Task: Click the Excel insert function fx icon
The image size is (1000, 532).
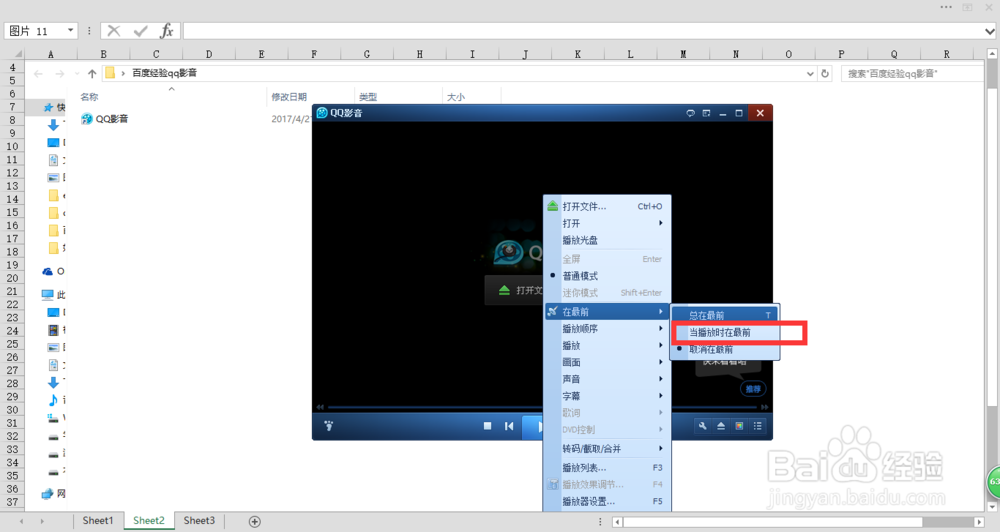Action: coord(167,31)
